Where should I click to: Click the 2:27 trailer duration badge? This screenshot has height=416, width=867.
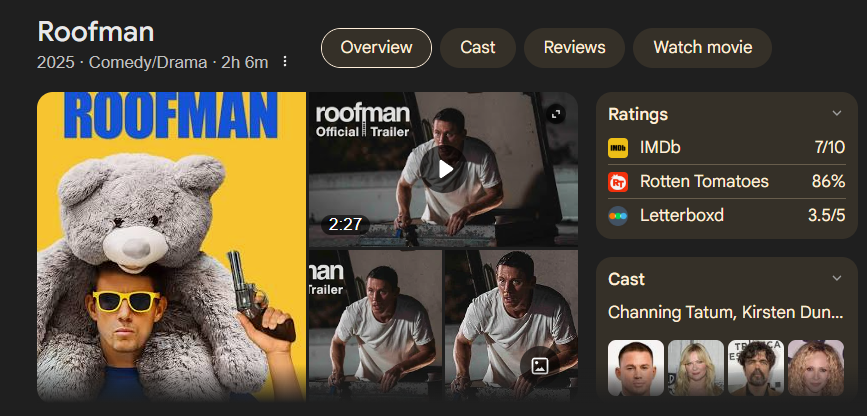[345, 225]
